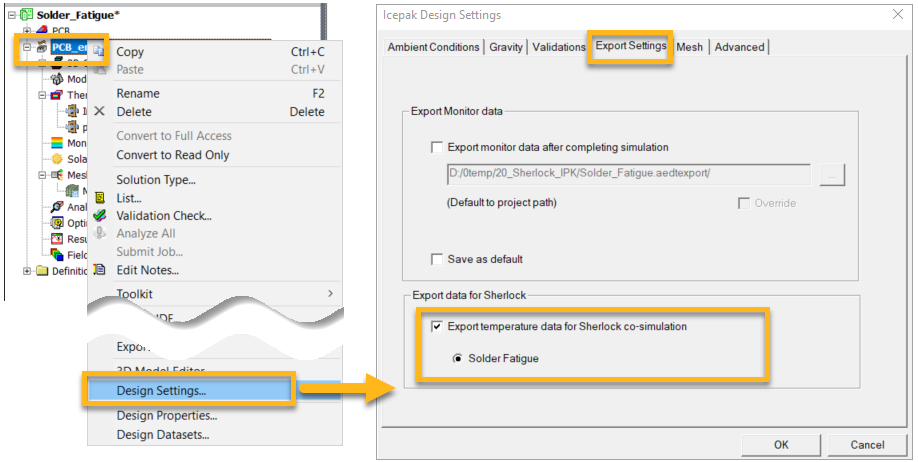This screenshot has width=918, height=462.
Task: Open the Mesh tab
Action: [x=689, y=47]
